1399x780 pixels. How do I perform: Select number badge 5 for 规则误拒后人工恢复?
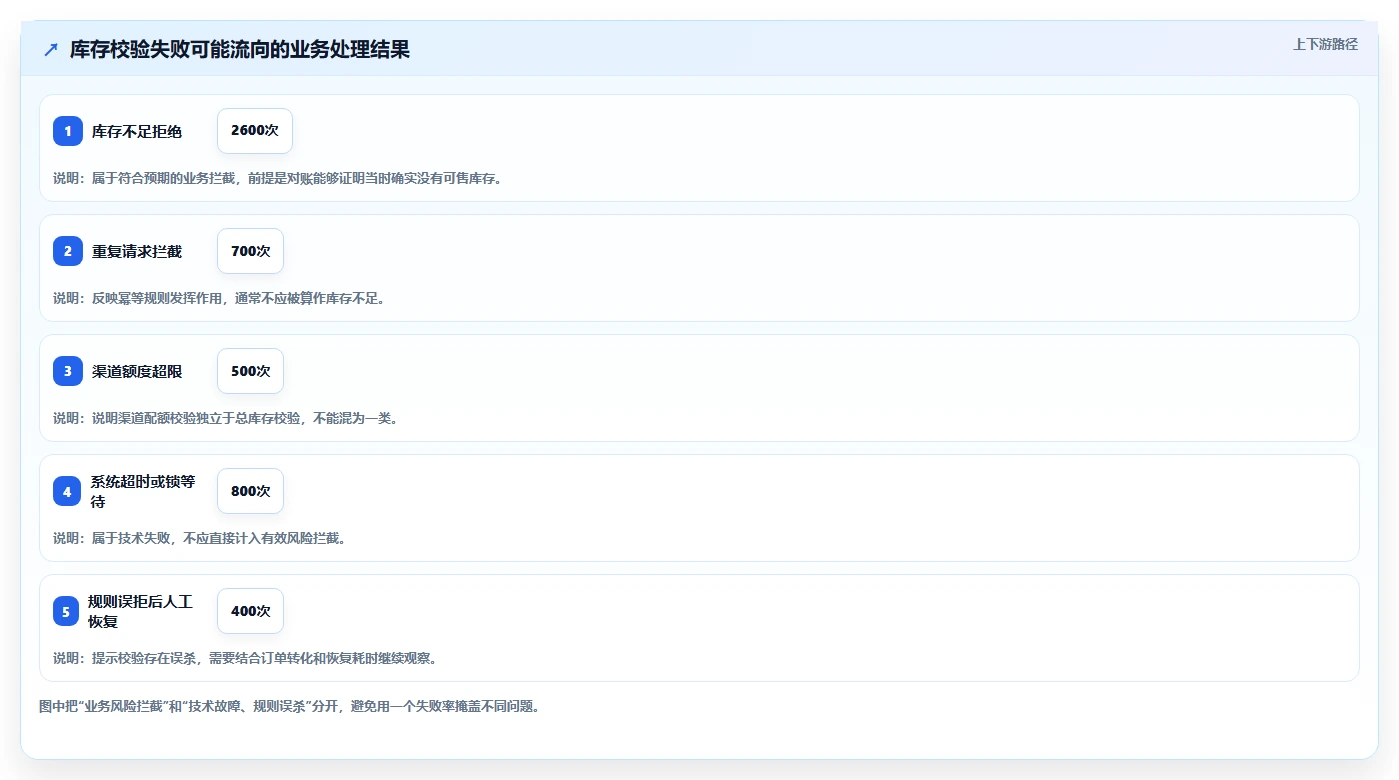[x=66, y=611]
